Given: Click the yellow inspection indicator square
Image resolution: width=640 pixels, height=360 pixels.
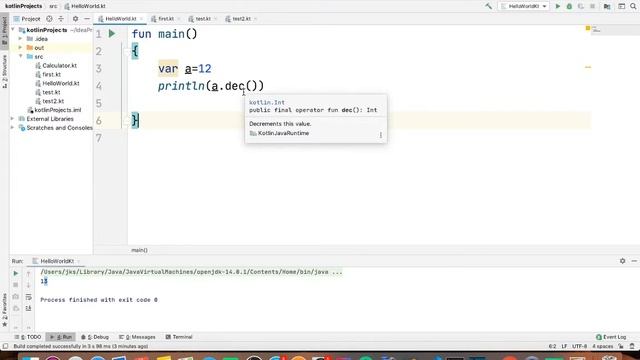Looking at the screenshot, I should click(x=588, y=28).
